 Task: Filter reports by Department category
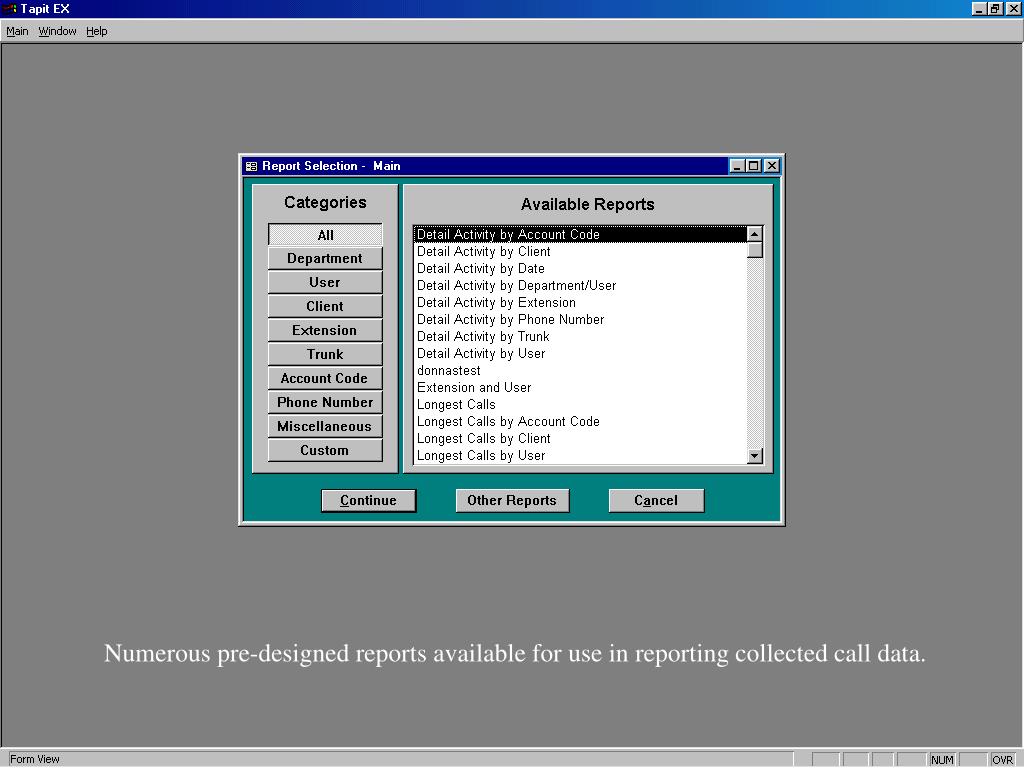(x=325, y=259)
